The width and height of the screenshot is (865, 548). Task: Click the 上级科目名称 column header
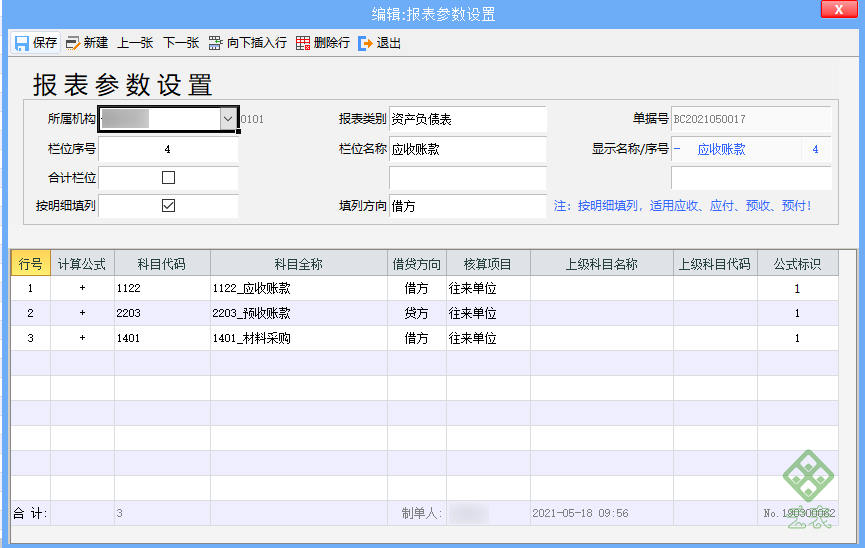pos(602,264)
